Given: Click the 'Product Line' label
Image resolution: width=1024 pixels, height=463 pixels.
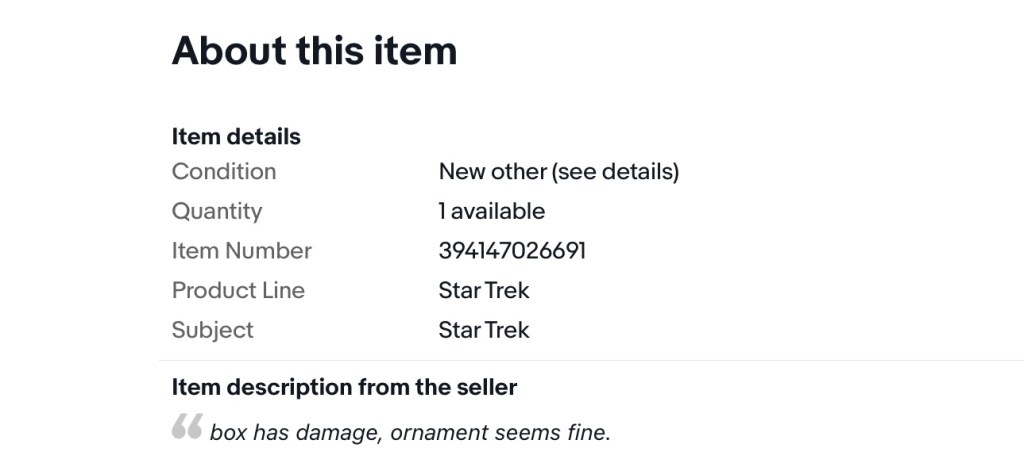Looking at the screenshot, I should 238,290.
